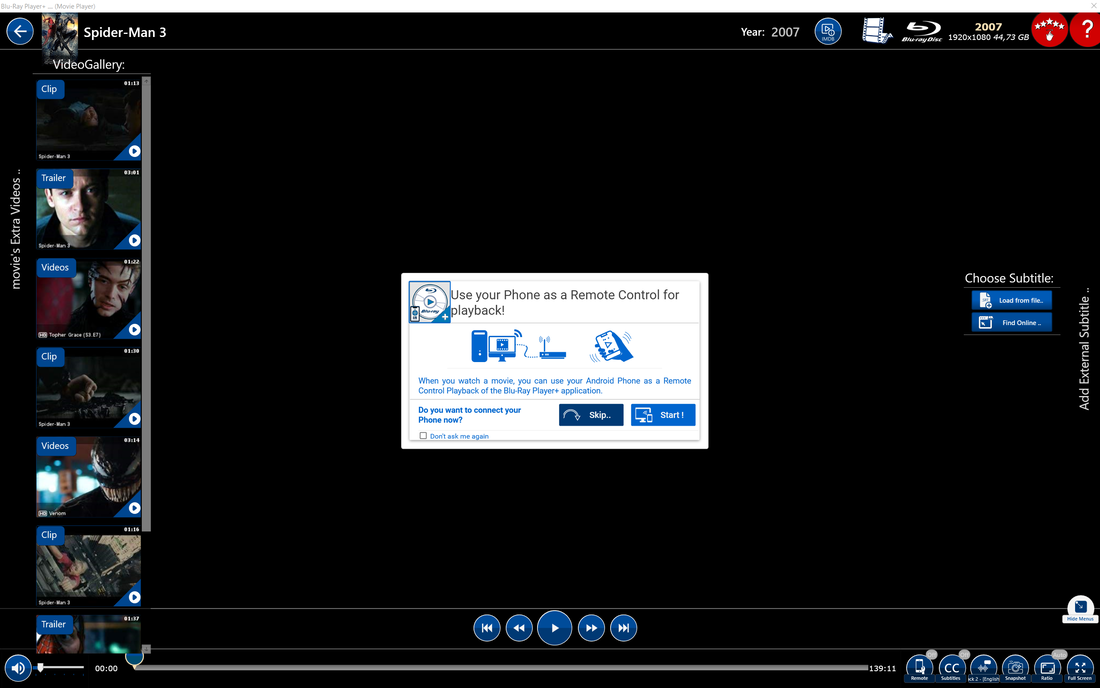
Task: Click the Blu-ray remote icon in dialog
Action: 429,302
